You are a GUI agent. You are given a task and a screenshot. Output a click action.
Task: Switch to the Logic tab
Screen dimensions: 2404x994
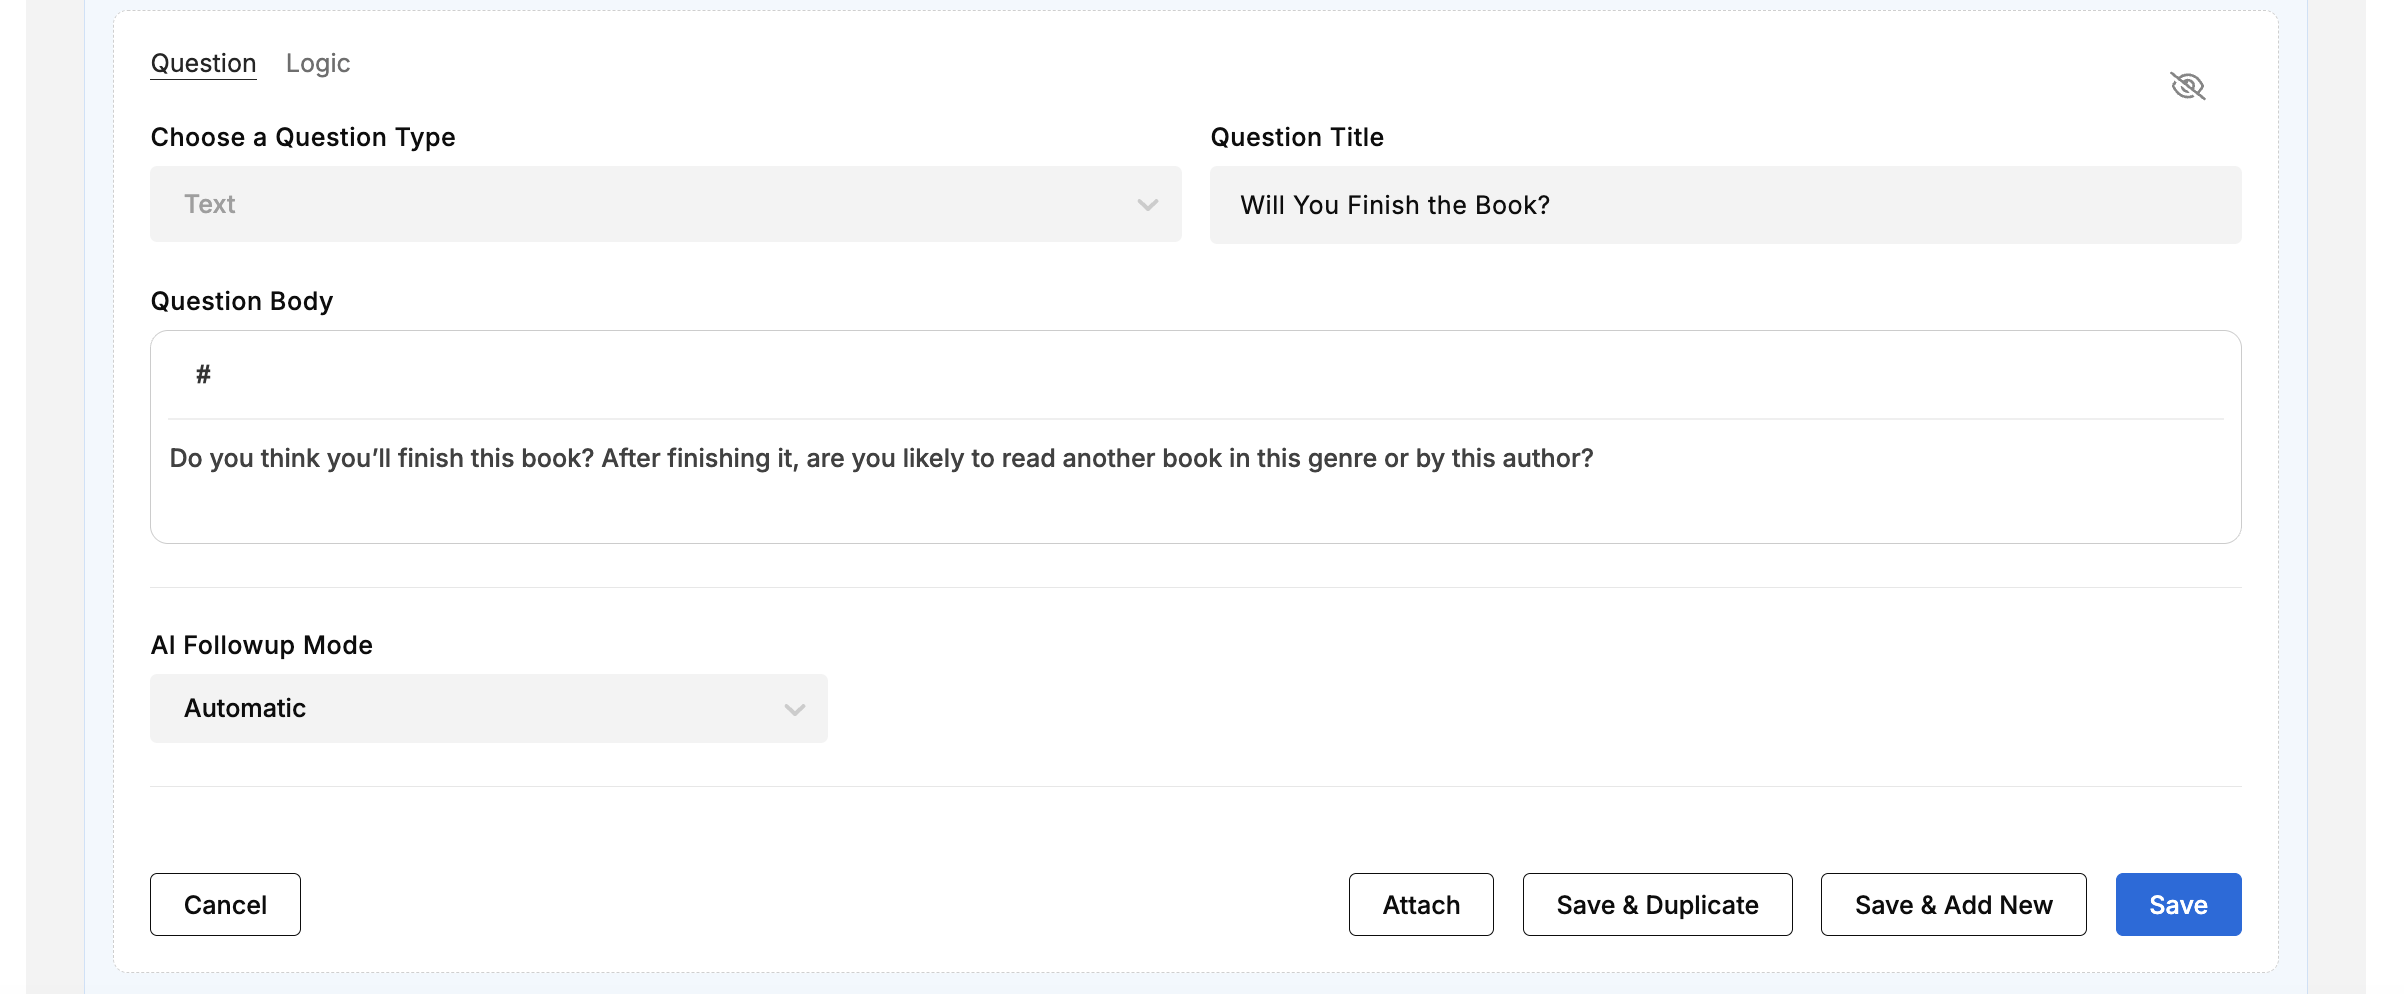[x=317, y=64]
